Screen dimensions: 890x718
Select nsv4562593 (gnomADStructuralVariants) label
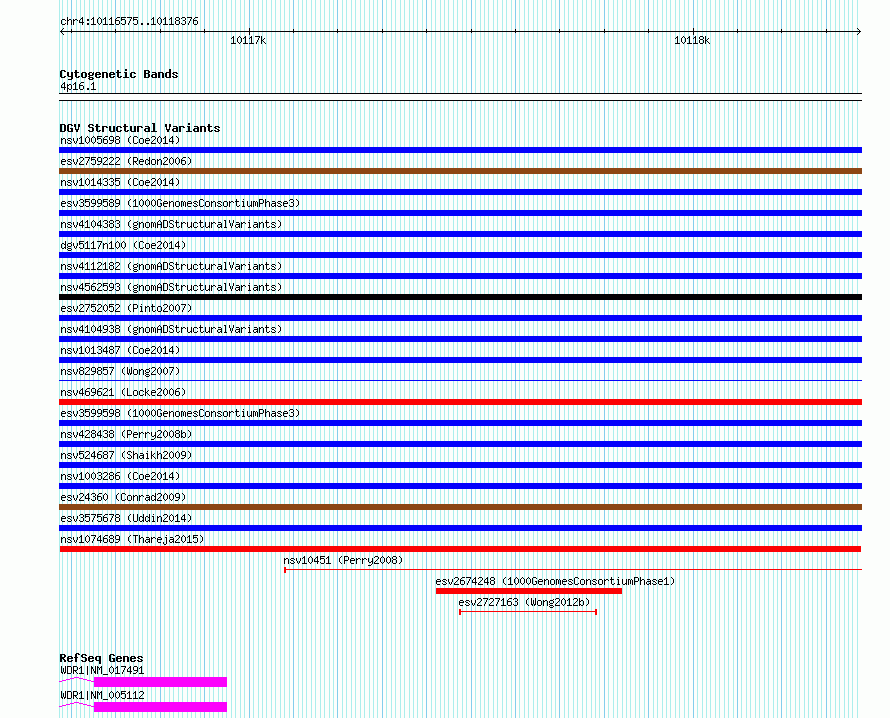point(171,287)
